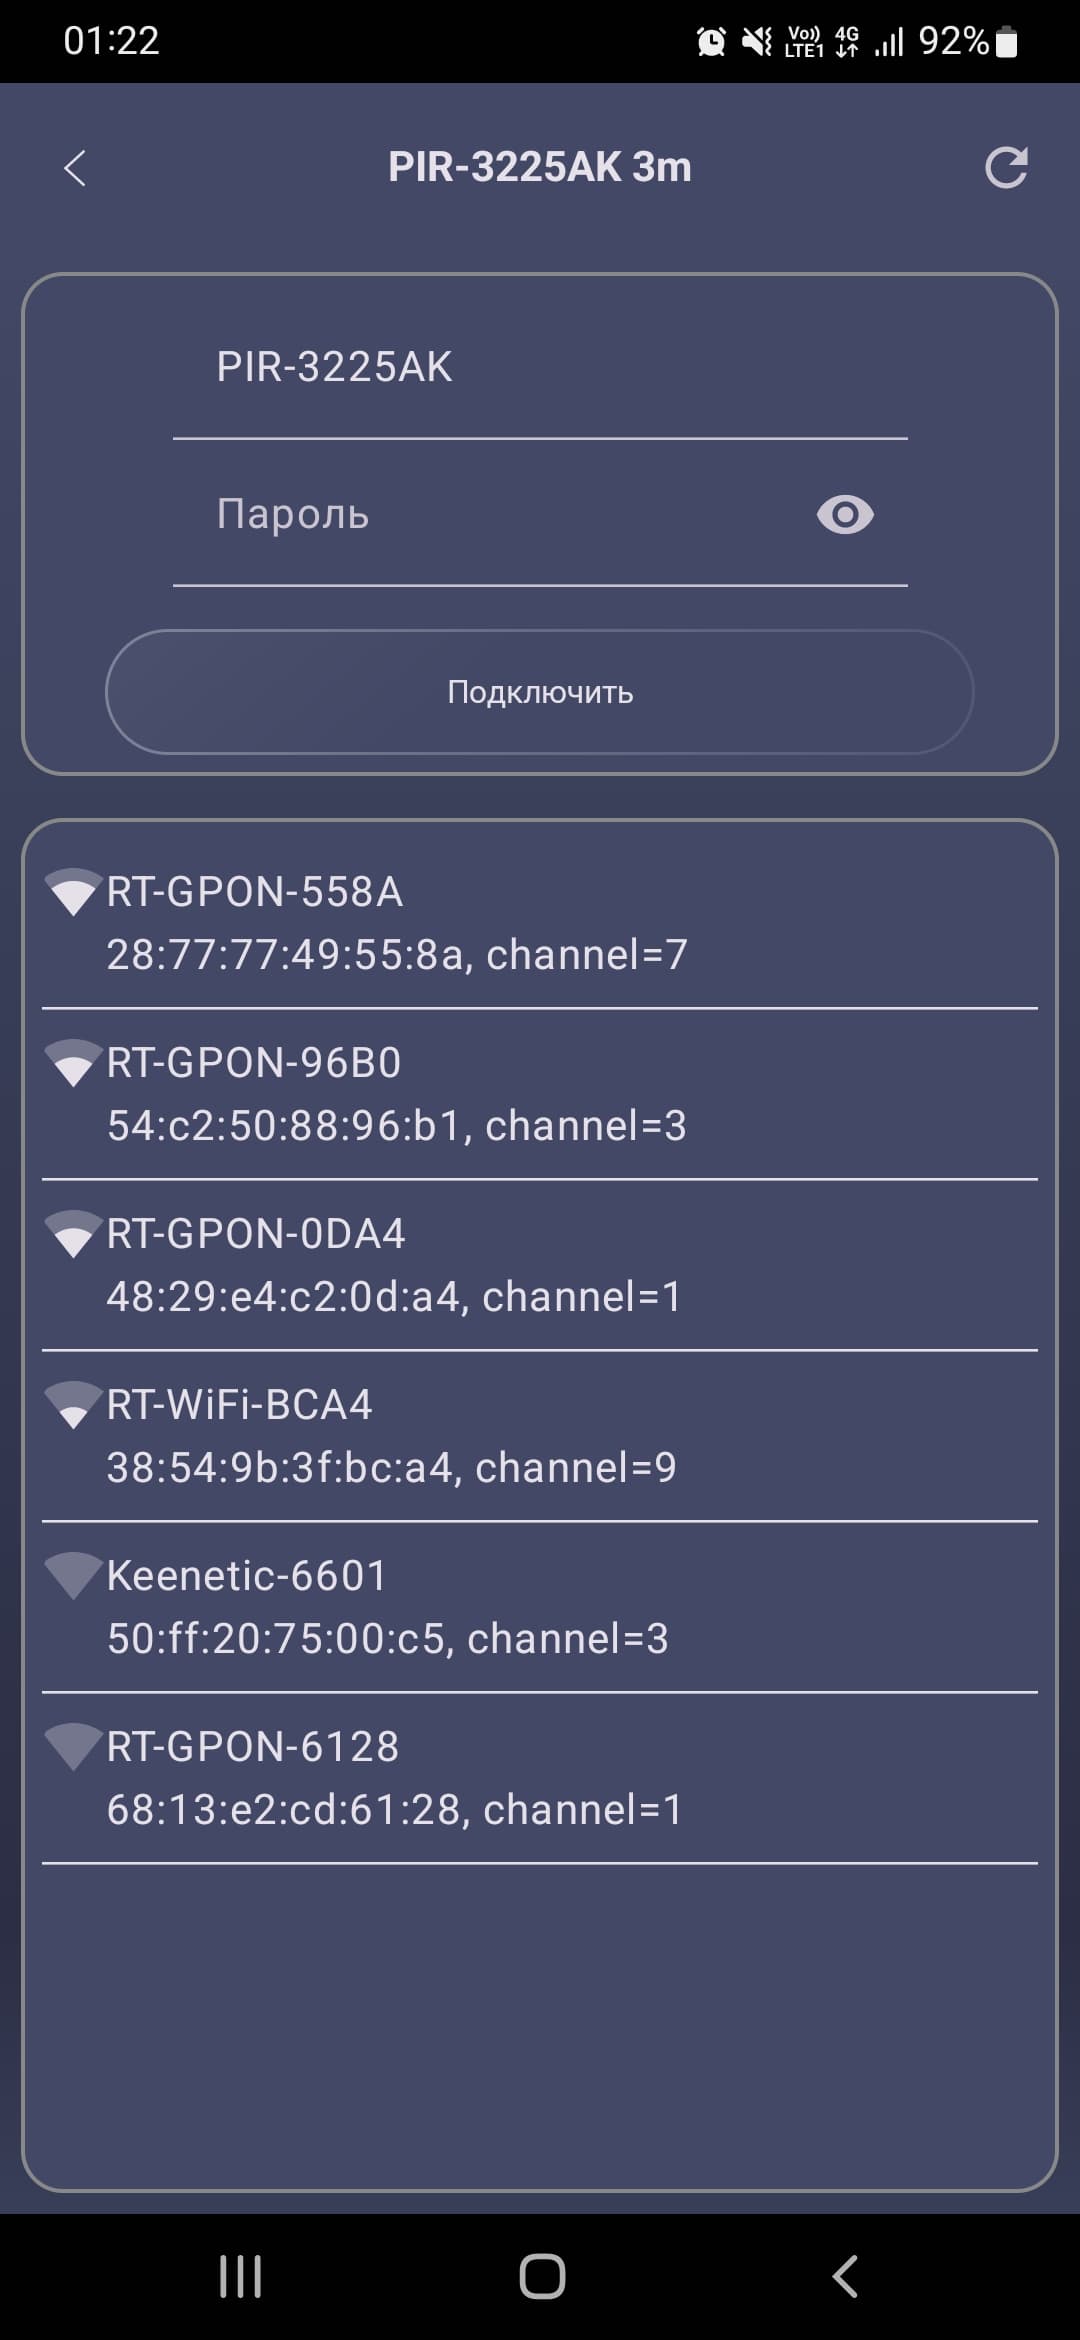The width and height of the screenshot is (1080, 2340).
Task: Click the Wi-Fi icon for RT-GPON-96B0
Action: click(x=74, y=1063)
